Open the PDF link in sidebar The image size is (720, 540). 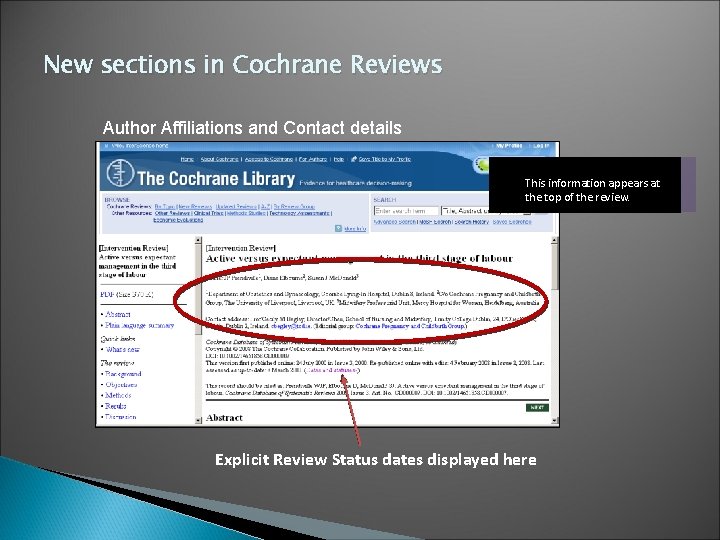[107, 294]
